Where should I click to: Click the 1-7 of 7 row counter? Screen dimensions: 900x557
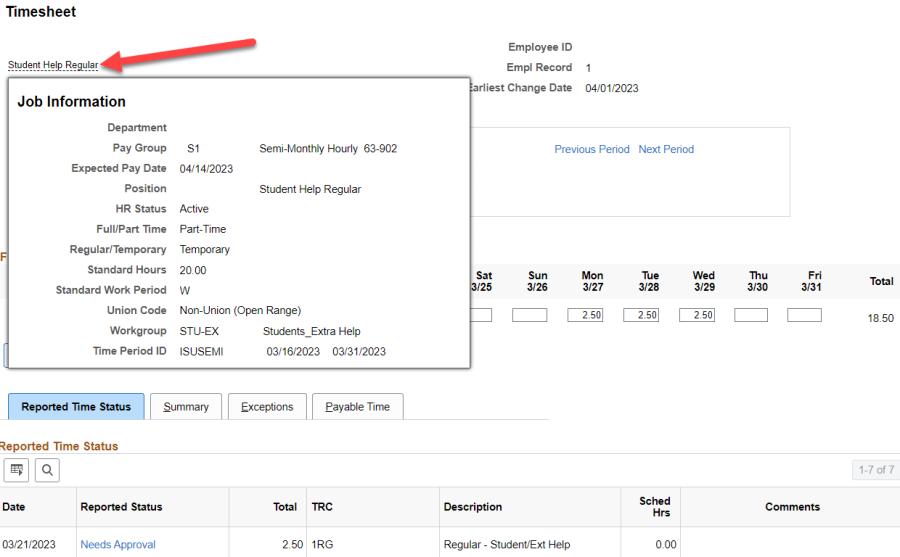pos(876,470)
